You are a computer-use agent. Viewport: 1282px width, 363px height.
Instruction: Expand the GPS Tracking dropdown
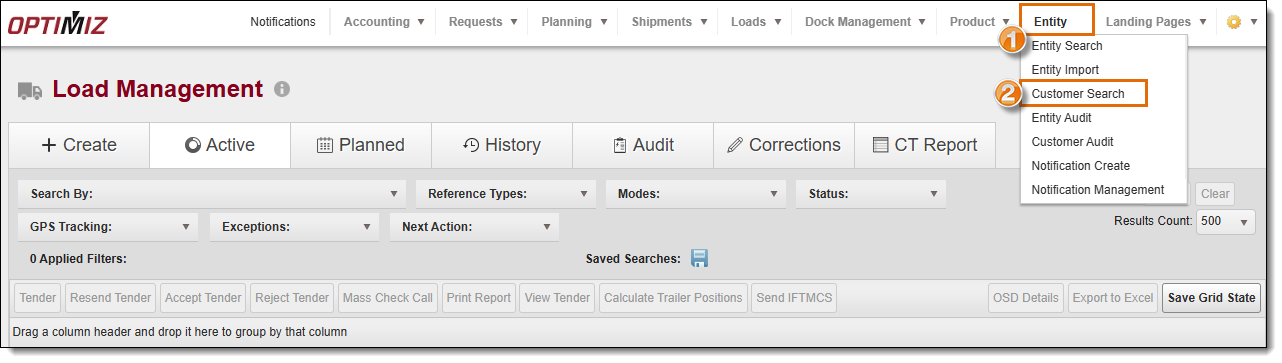(109, 227)
